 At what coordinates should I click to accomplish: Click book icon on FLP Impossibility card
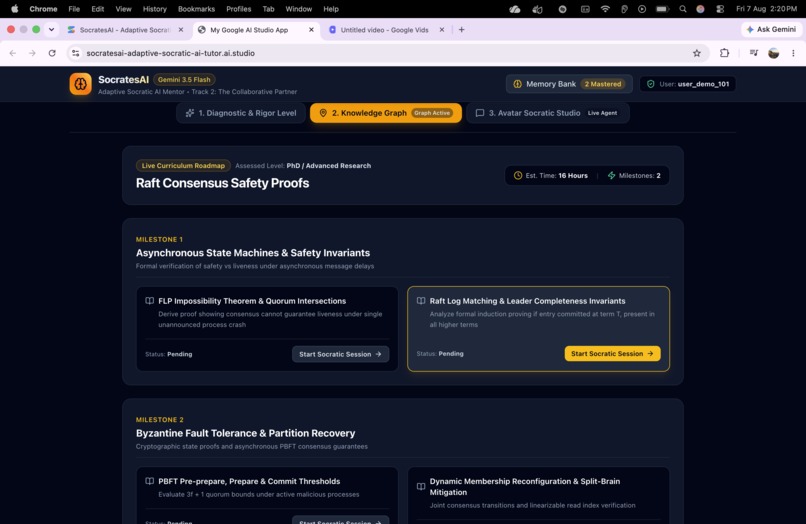tap(150, 301)
